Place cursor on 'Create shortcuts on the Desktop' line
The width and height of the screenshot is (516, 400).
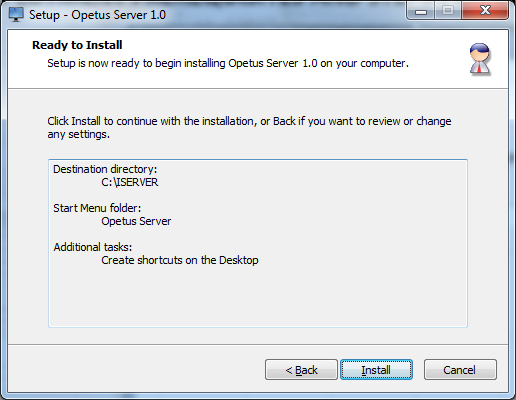180,260
